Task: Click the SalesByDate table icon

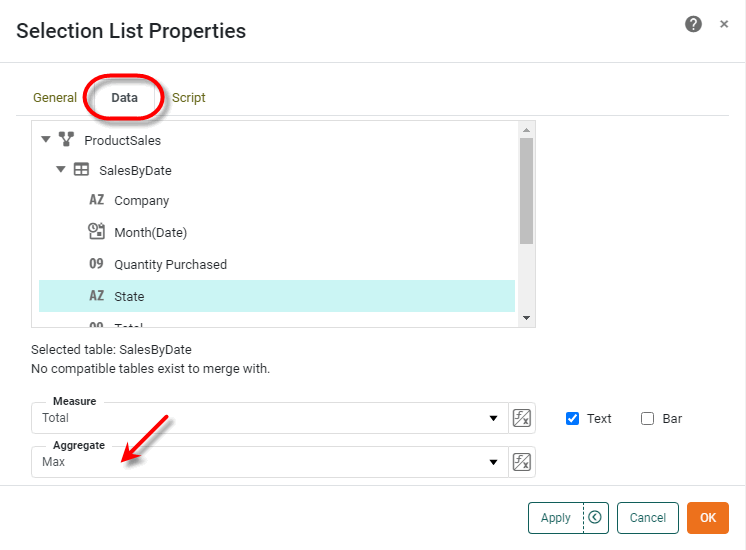Action: click(x=81, y=169)
